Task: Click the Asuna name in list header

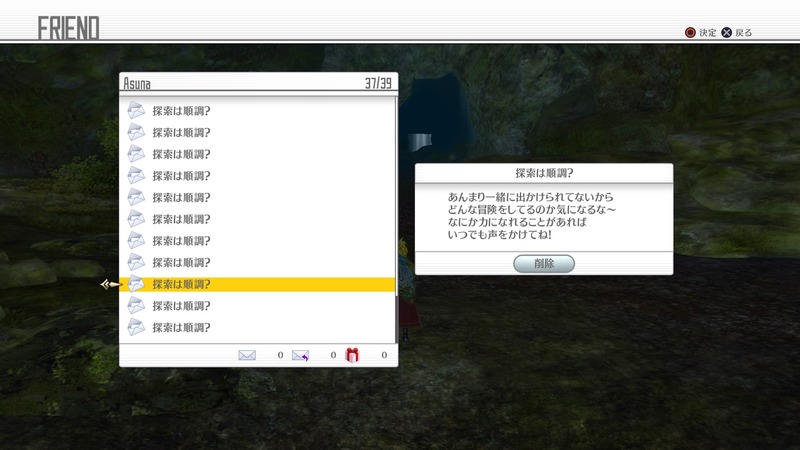Action: (x=137, y=83)
